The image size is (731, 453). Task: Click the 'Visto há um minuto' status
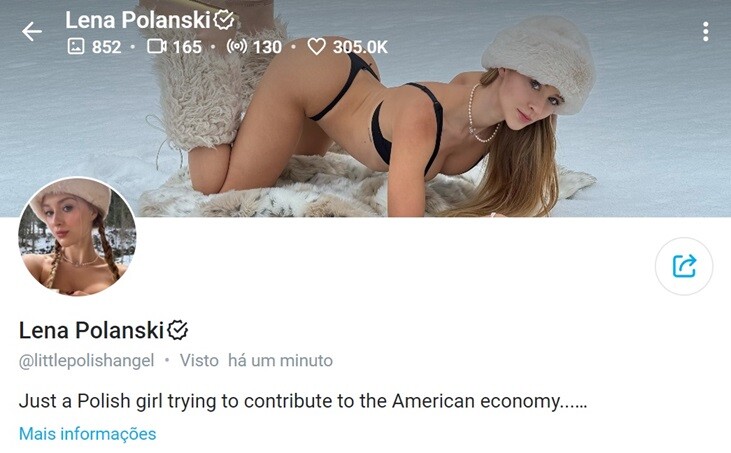tap(256, 361)
